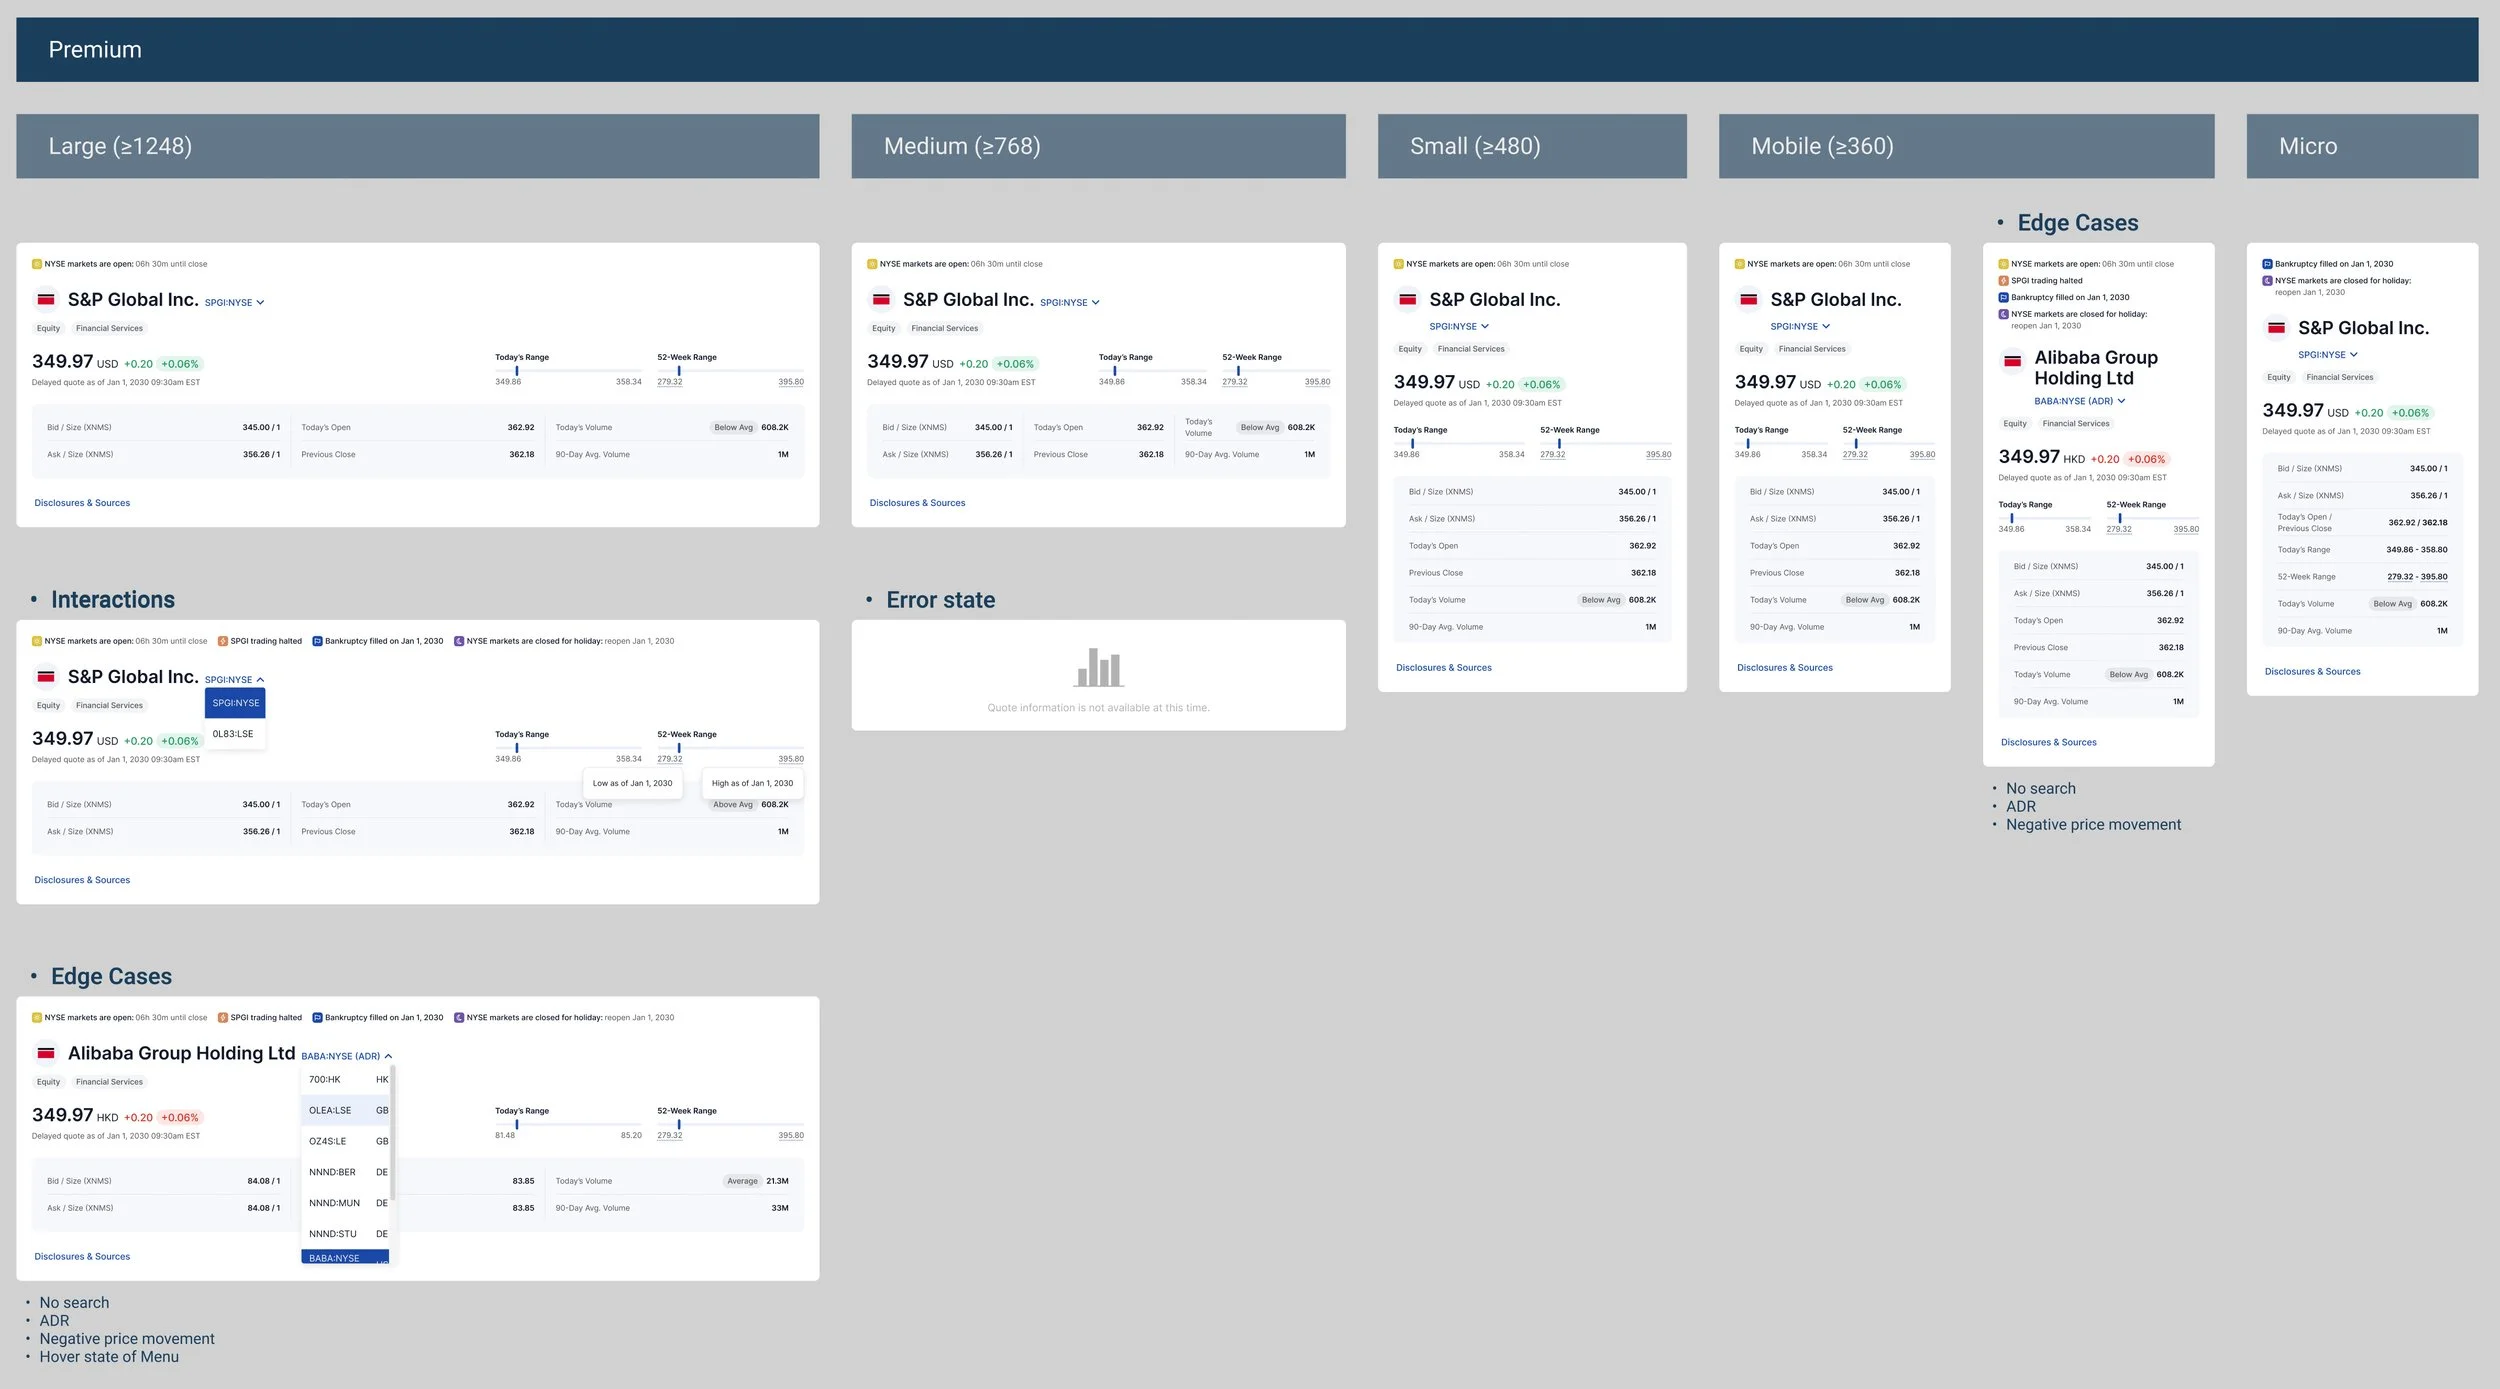Click the Today's Range slider marker on Large card

pos(519,369)
